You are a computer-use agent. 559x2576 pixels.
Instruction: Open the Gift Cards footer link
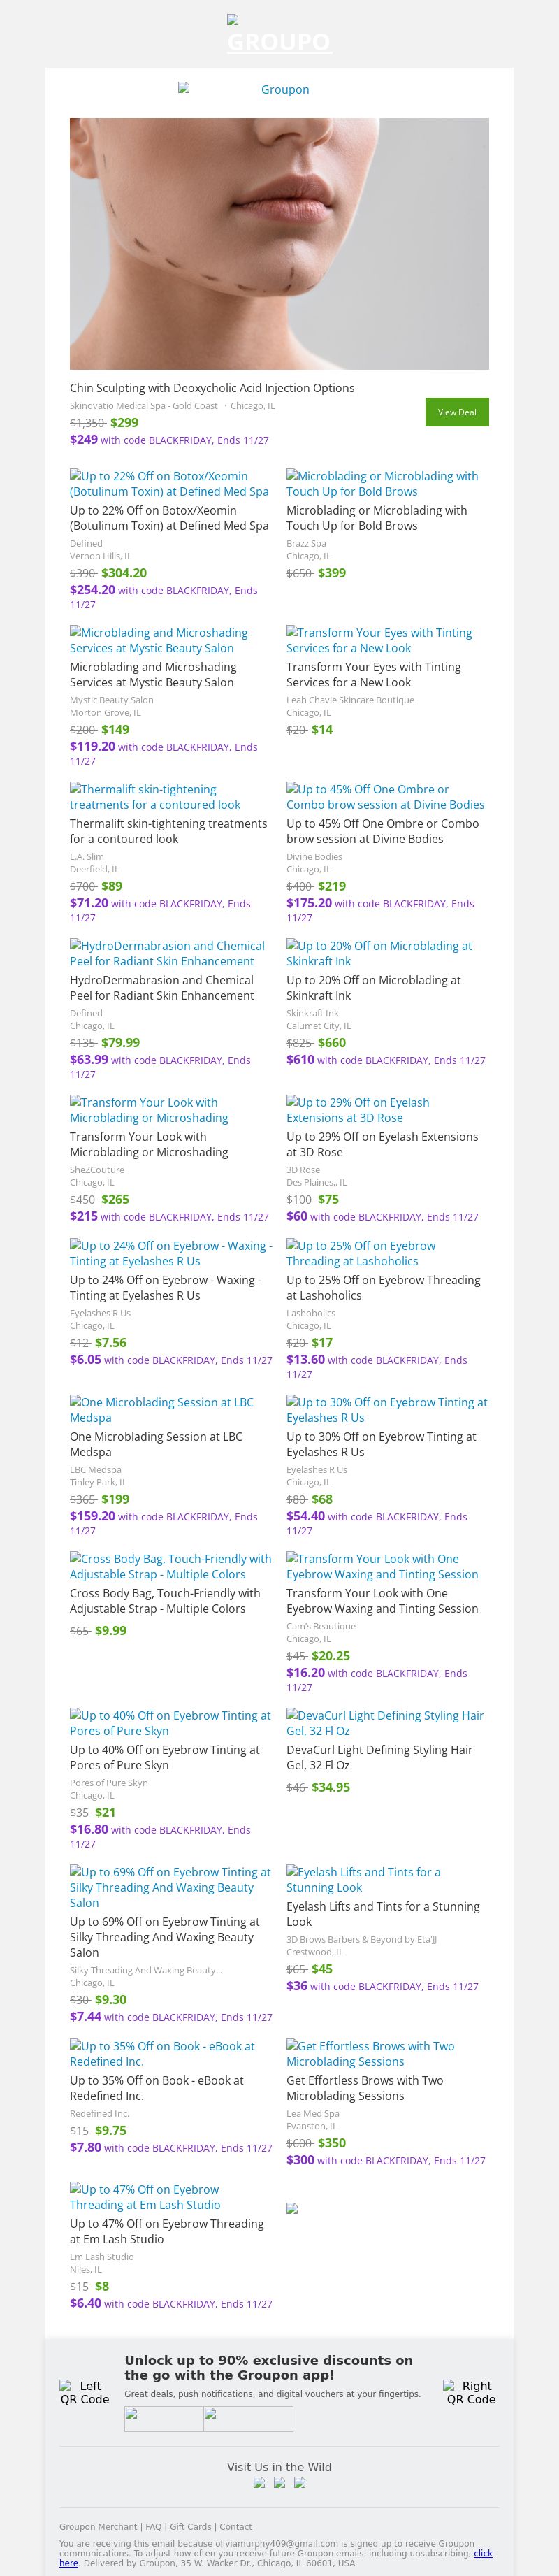(x=190, y=2526)
